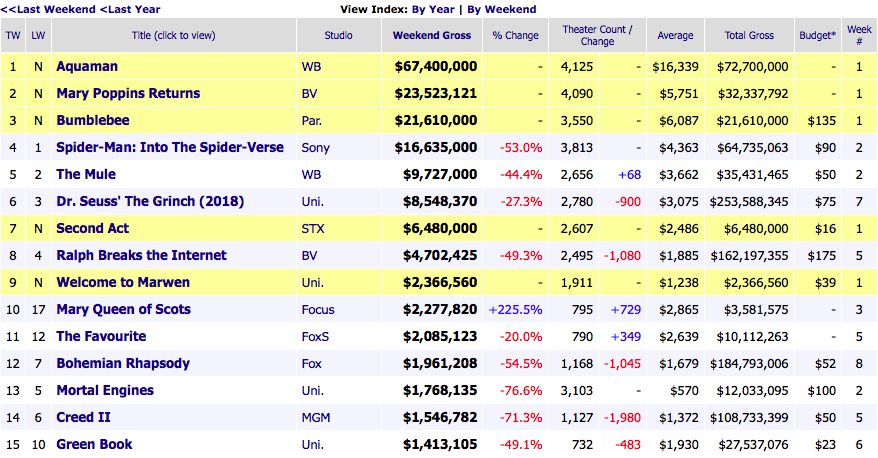
Task: Click the $135 budget value
Action: (x=821, y=120)
